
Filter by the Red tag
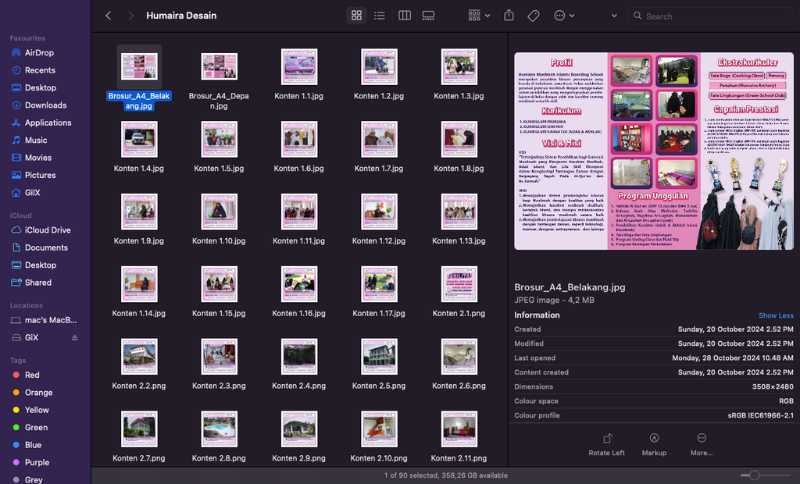point(32,375)
